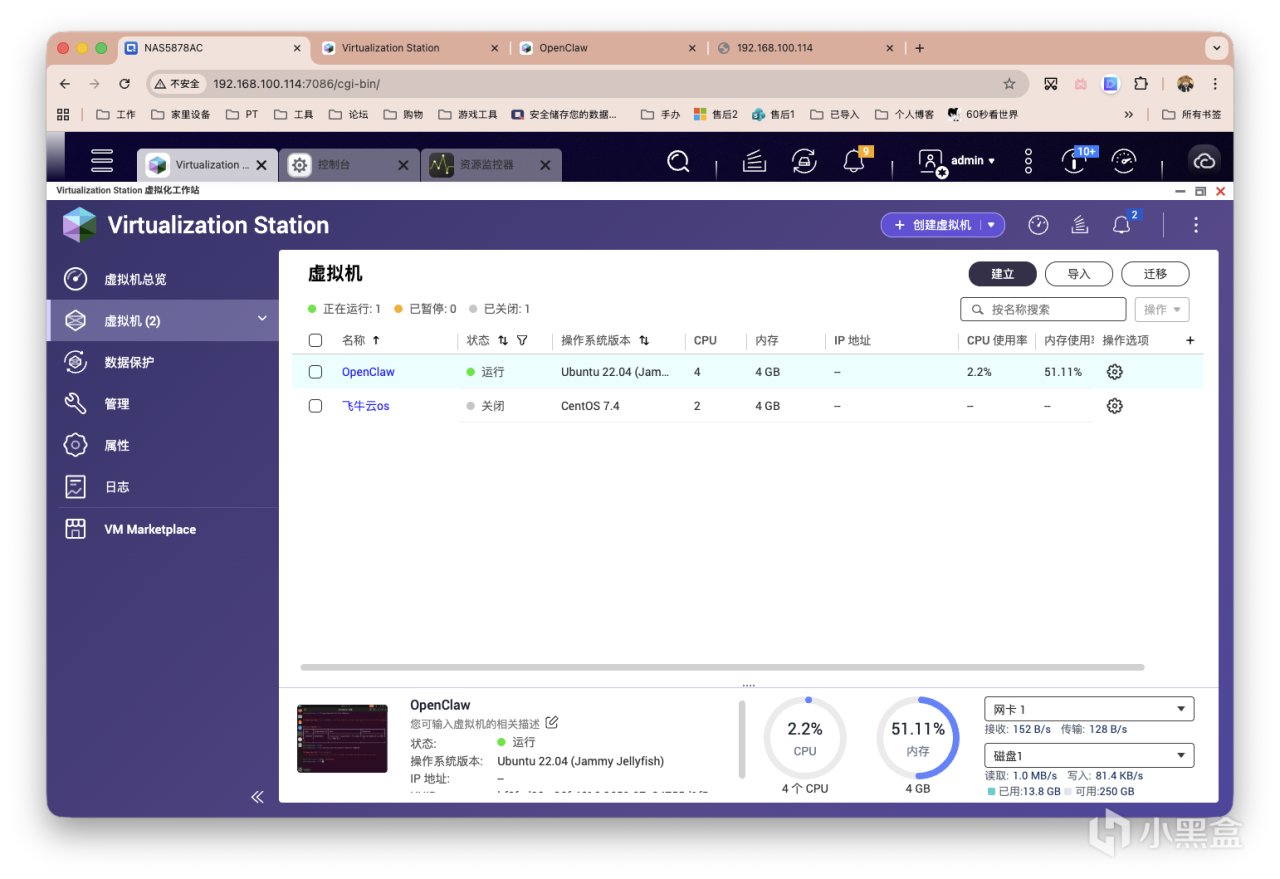Open the QTS dashboard gauge icon

click(x=1125, y=161)
